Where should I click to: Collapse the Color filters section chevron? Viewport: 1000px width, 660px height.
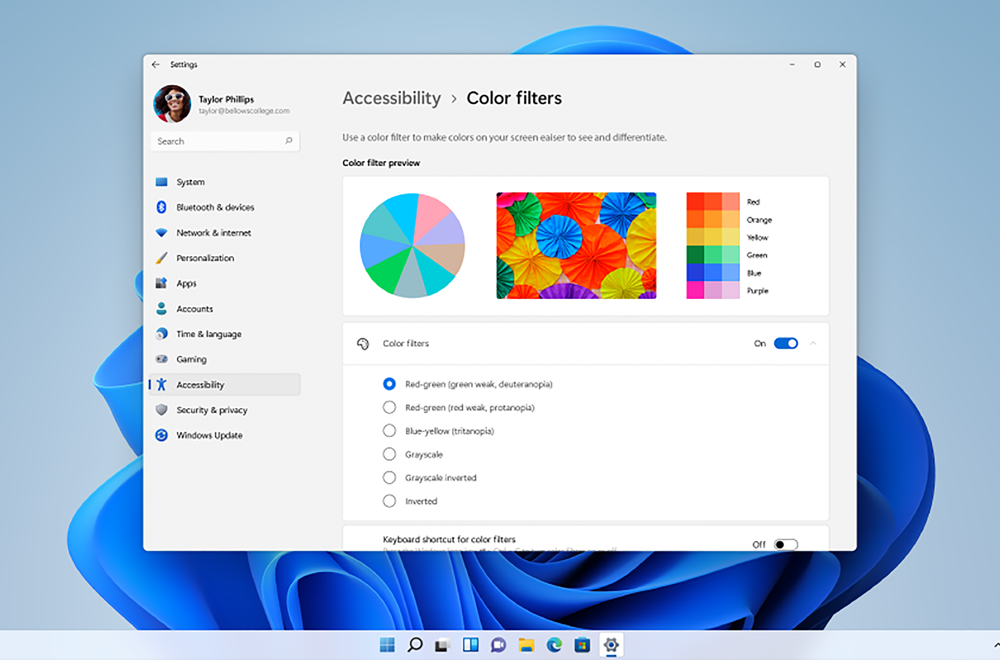point(813,343)
